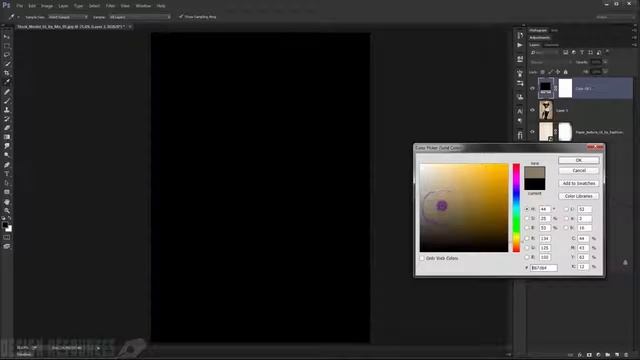Image resolution: width=640 pixels, height=360 pixels.
Task: Enable Only Web Colors checkbox
Action: (422, 258)
